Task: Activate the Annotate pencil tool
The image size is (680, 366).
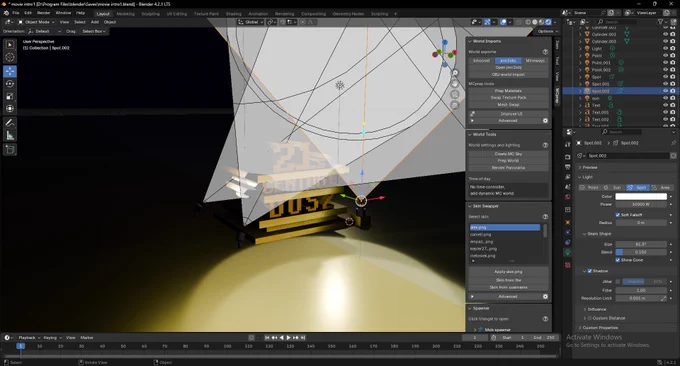Action: [10, 123]
